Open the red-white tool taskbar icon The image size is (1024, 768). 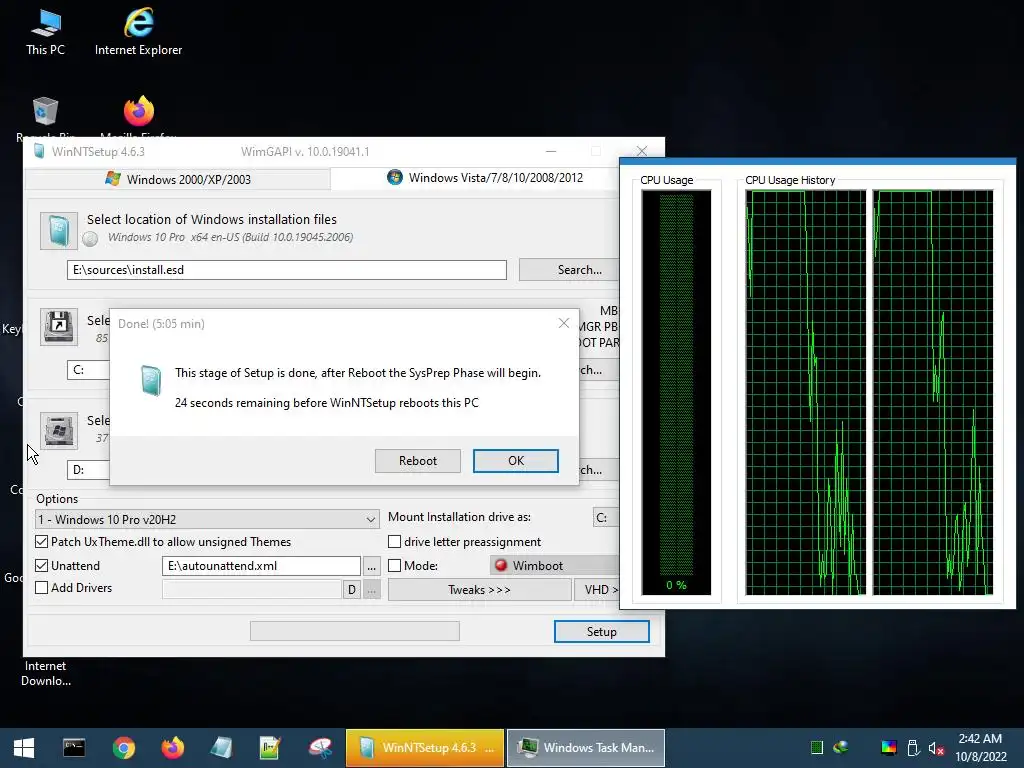coord(320,748)
